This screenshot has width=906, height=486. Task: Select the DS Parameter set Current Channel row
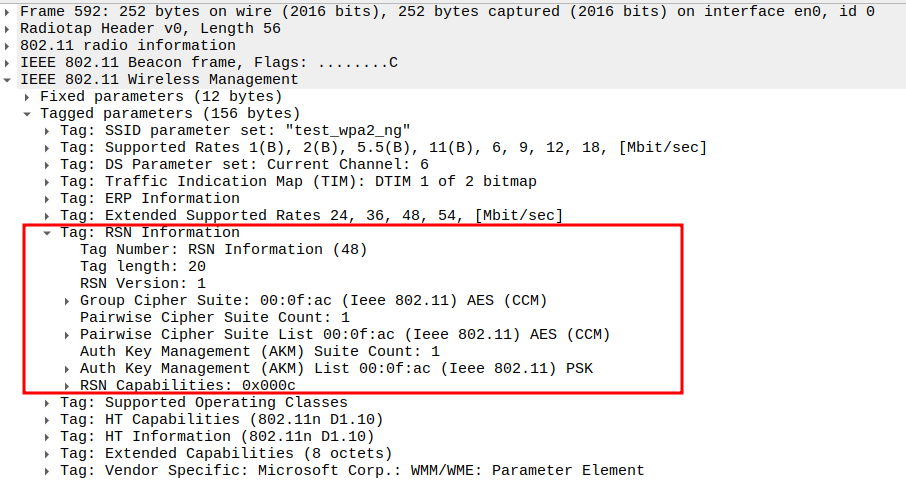244,164
